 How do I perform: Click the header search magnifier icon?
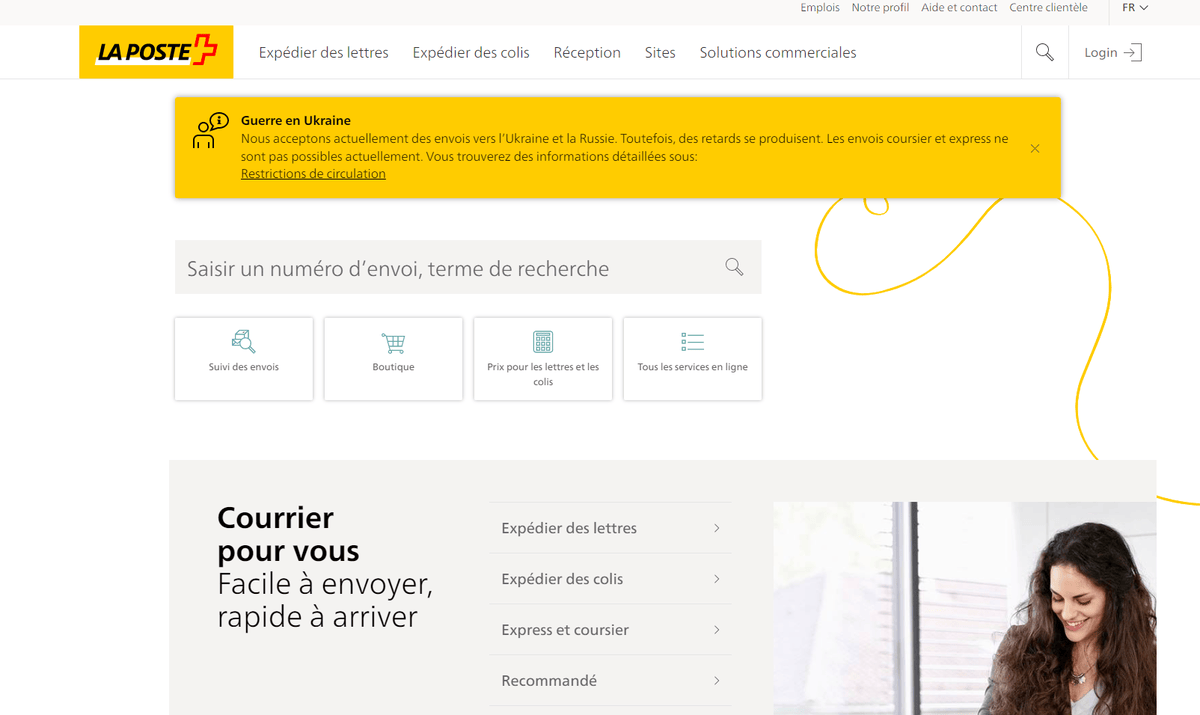[1044, 51]
